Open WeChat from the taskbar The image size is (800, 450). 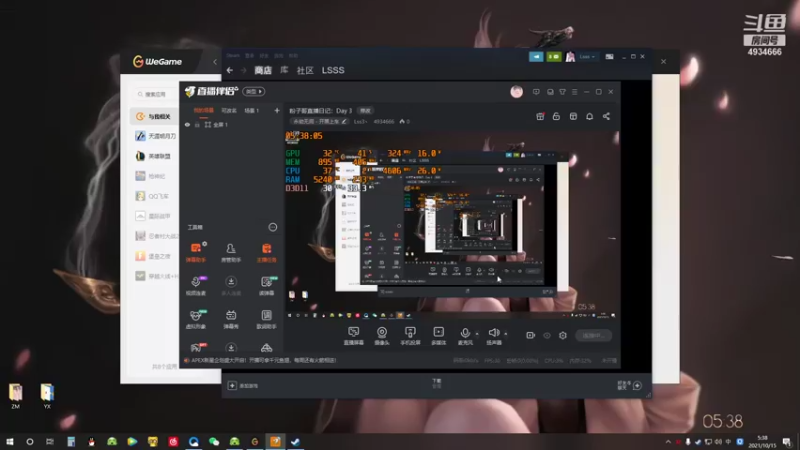pyautogui.click(x=214, y=441)
